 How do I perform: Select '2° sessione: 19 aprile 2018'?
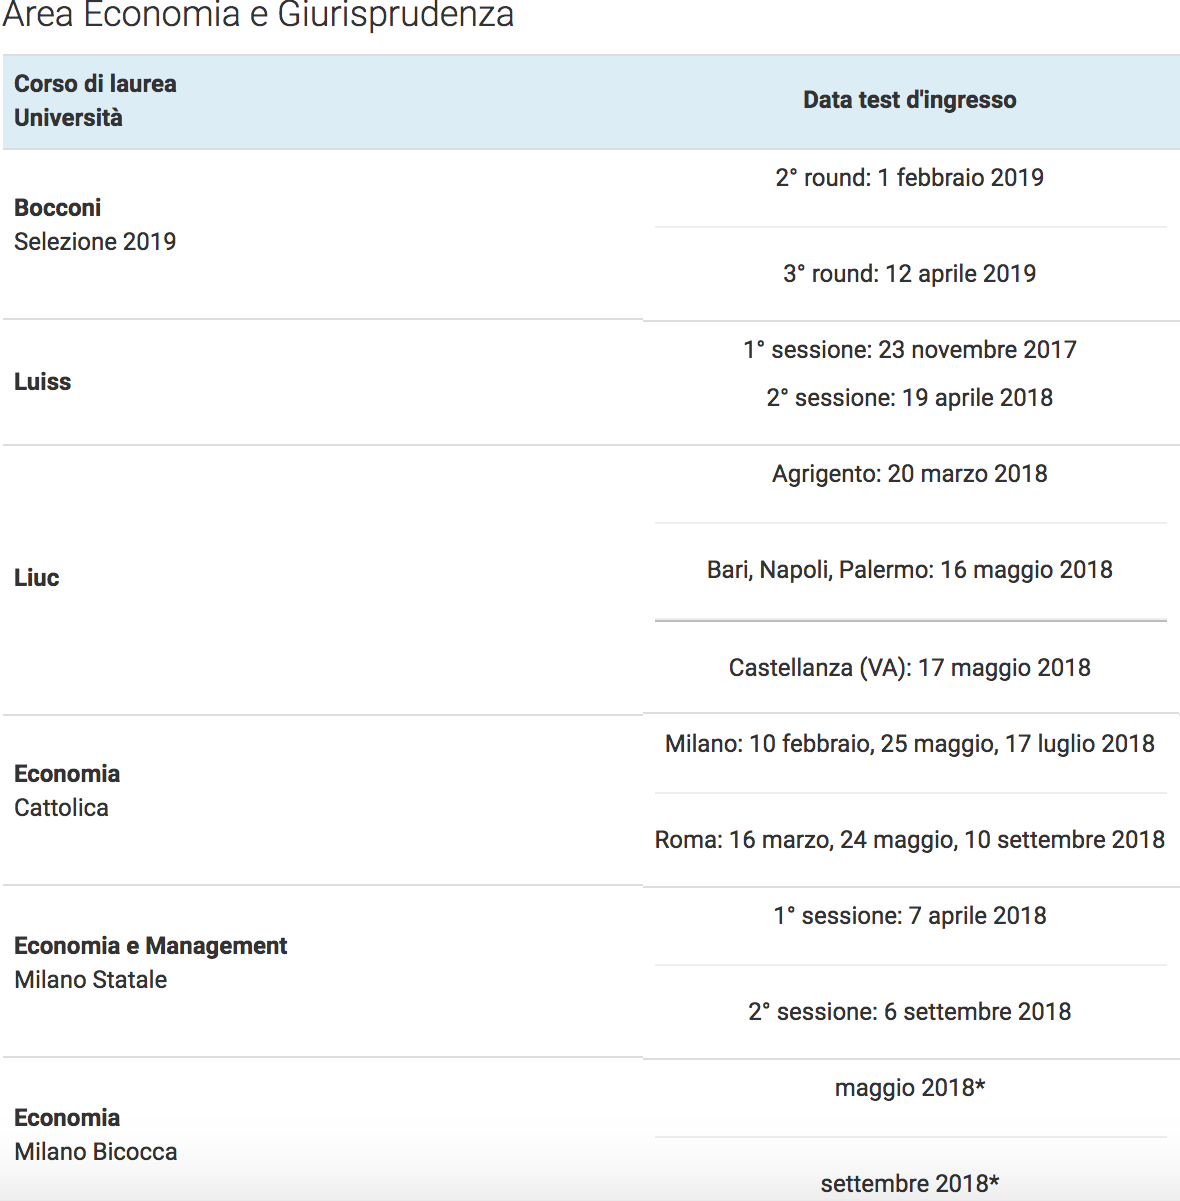[910, 398]
